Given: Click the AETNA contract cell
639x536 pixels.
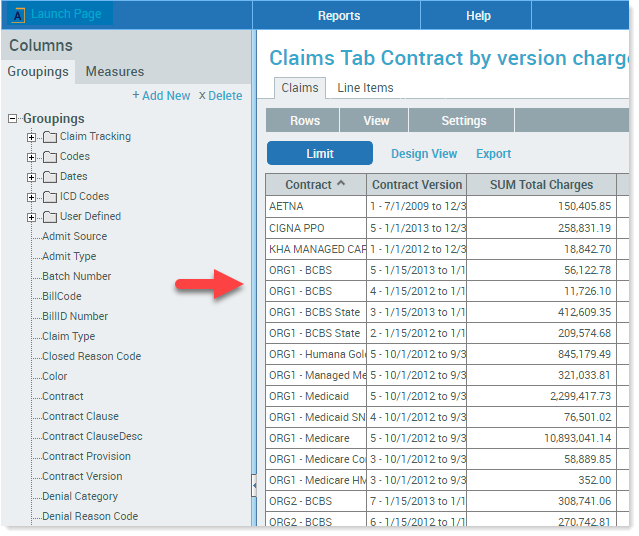Looking at the screenshot, I should (316, 207).
